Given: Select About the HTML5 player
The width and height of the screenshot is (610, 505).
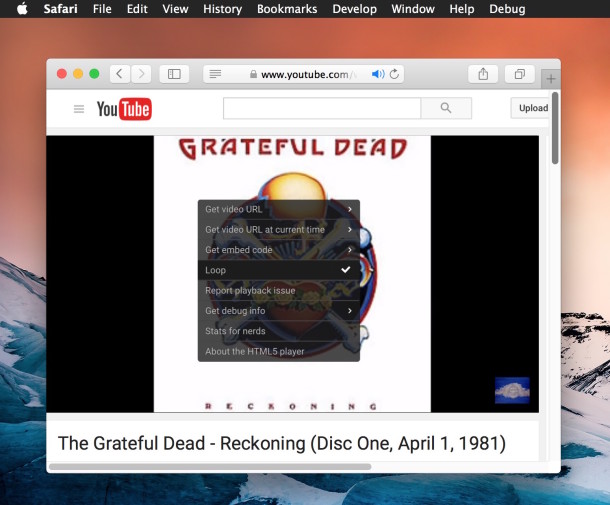Looking at the screenshot, I should (279, 351).
